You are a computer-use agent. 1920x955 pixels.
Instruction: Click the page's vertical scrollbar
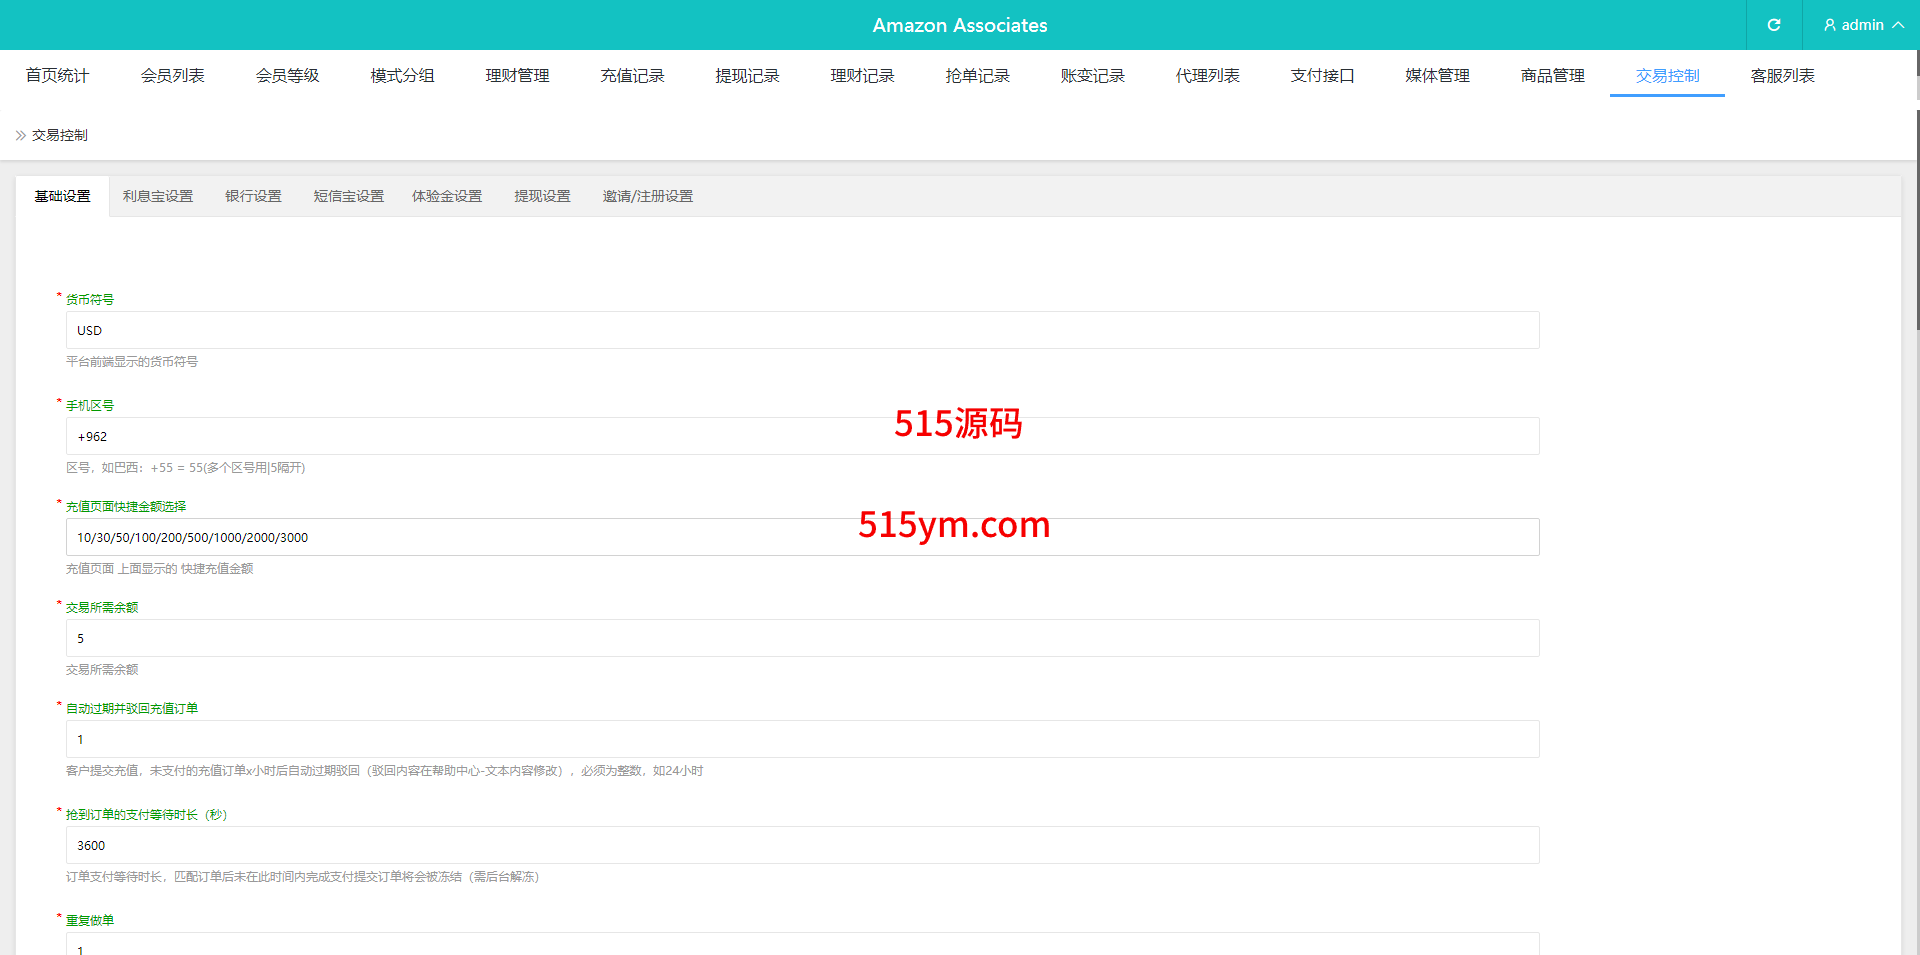[x=1916, y=200]
